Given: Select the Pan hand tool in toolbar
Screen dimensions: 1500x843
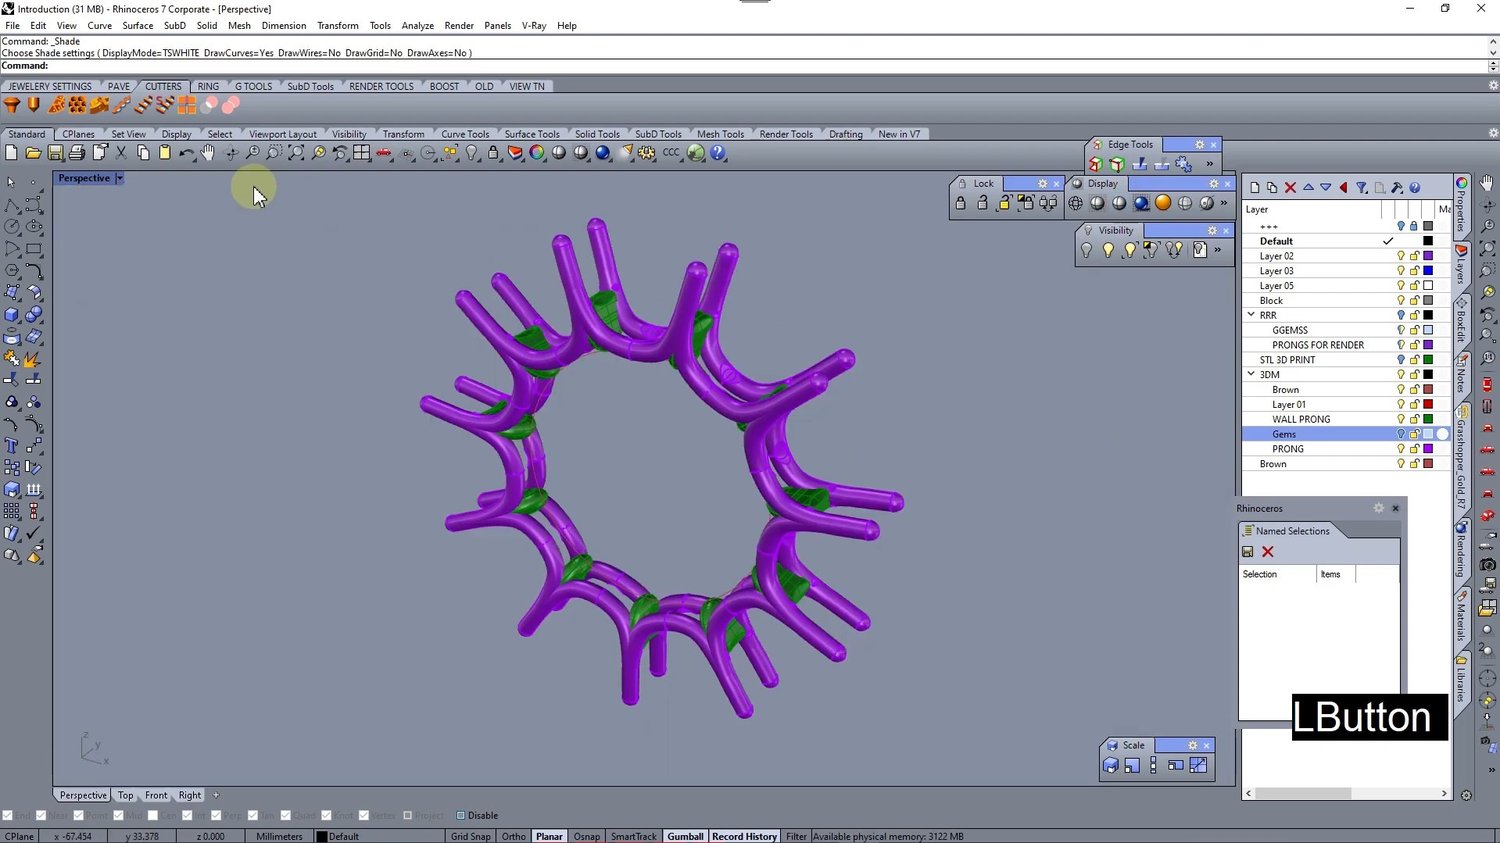Looking at the screenshot, I should [208, 153].
